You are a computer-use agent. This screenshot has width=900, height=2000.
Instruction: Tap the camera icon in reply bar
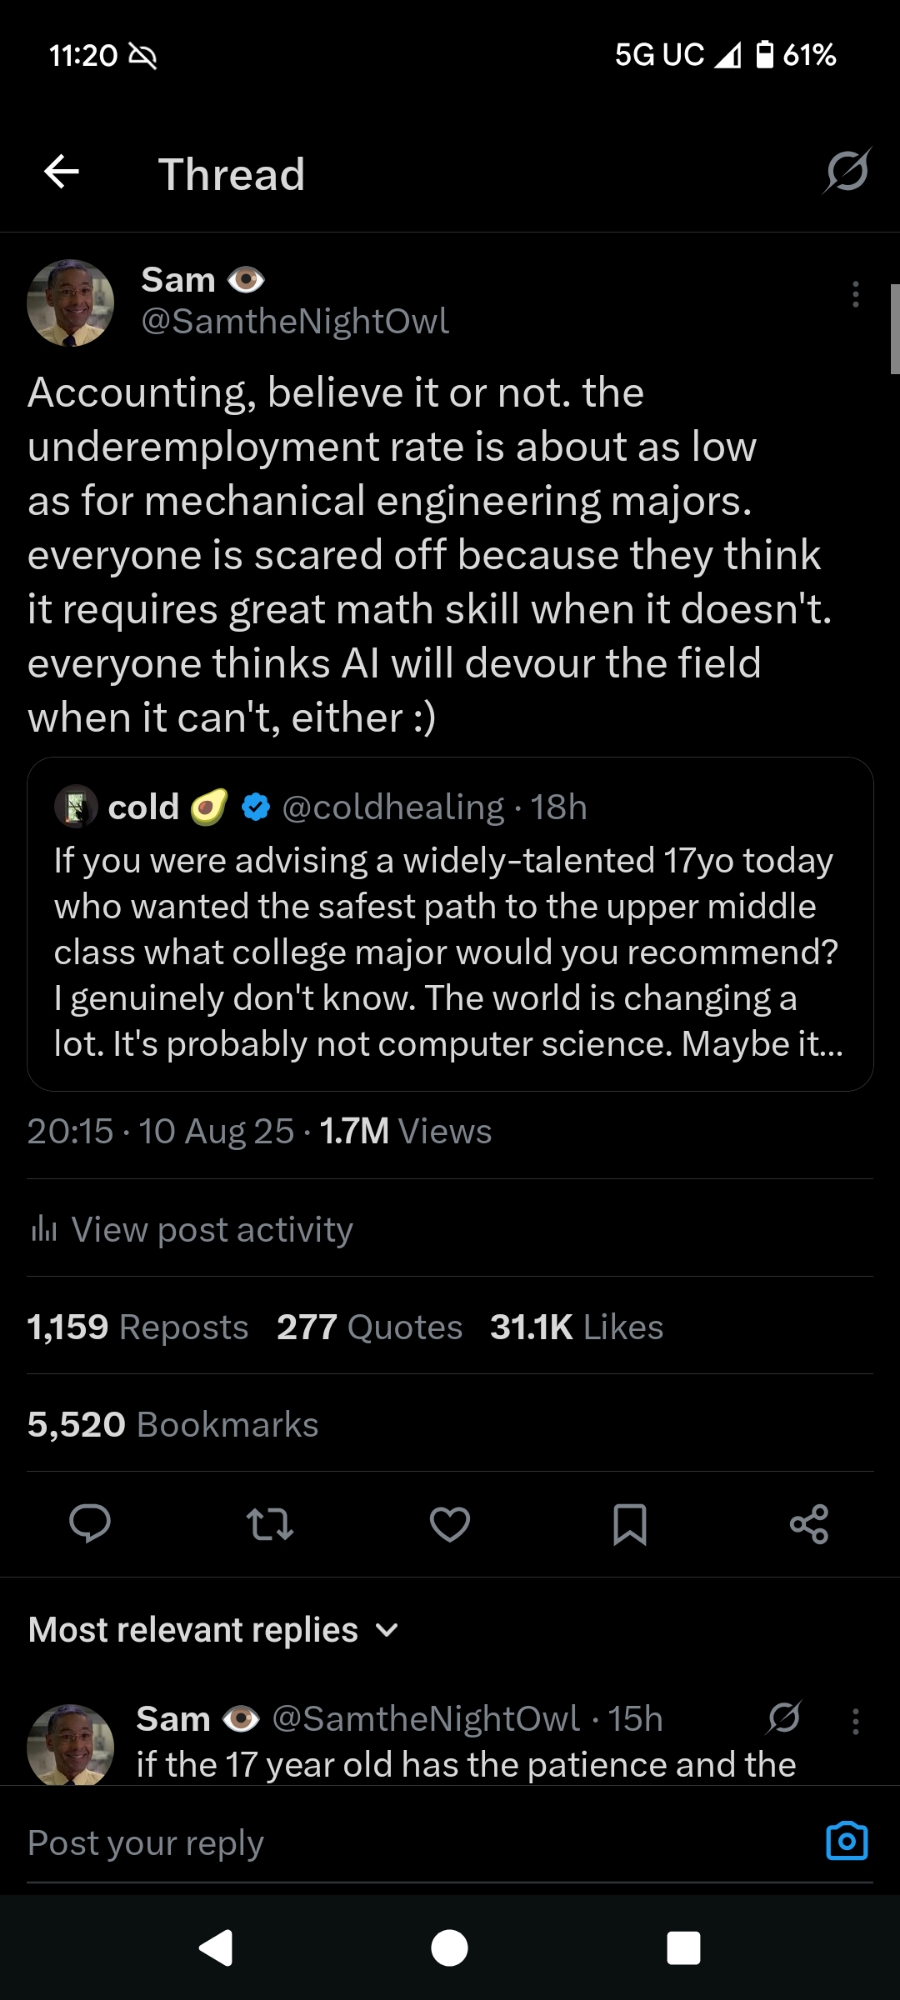point(846,1841)
